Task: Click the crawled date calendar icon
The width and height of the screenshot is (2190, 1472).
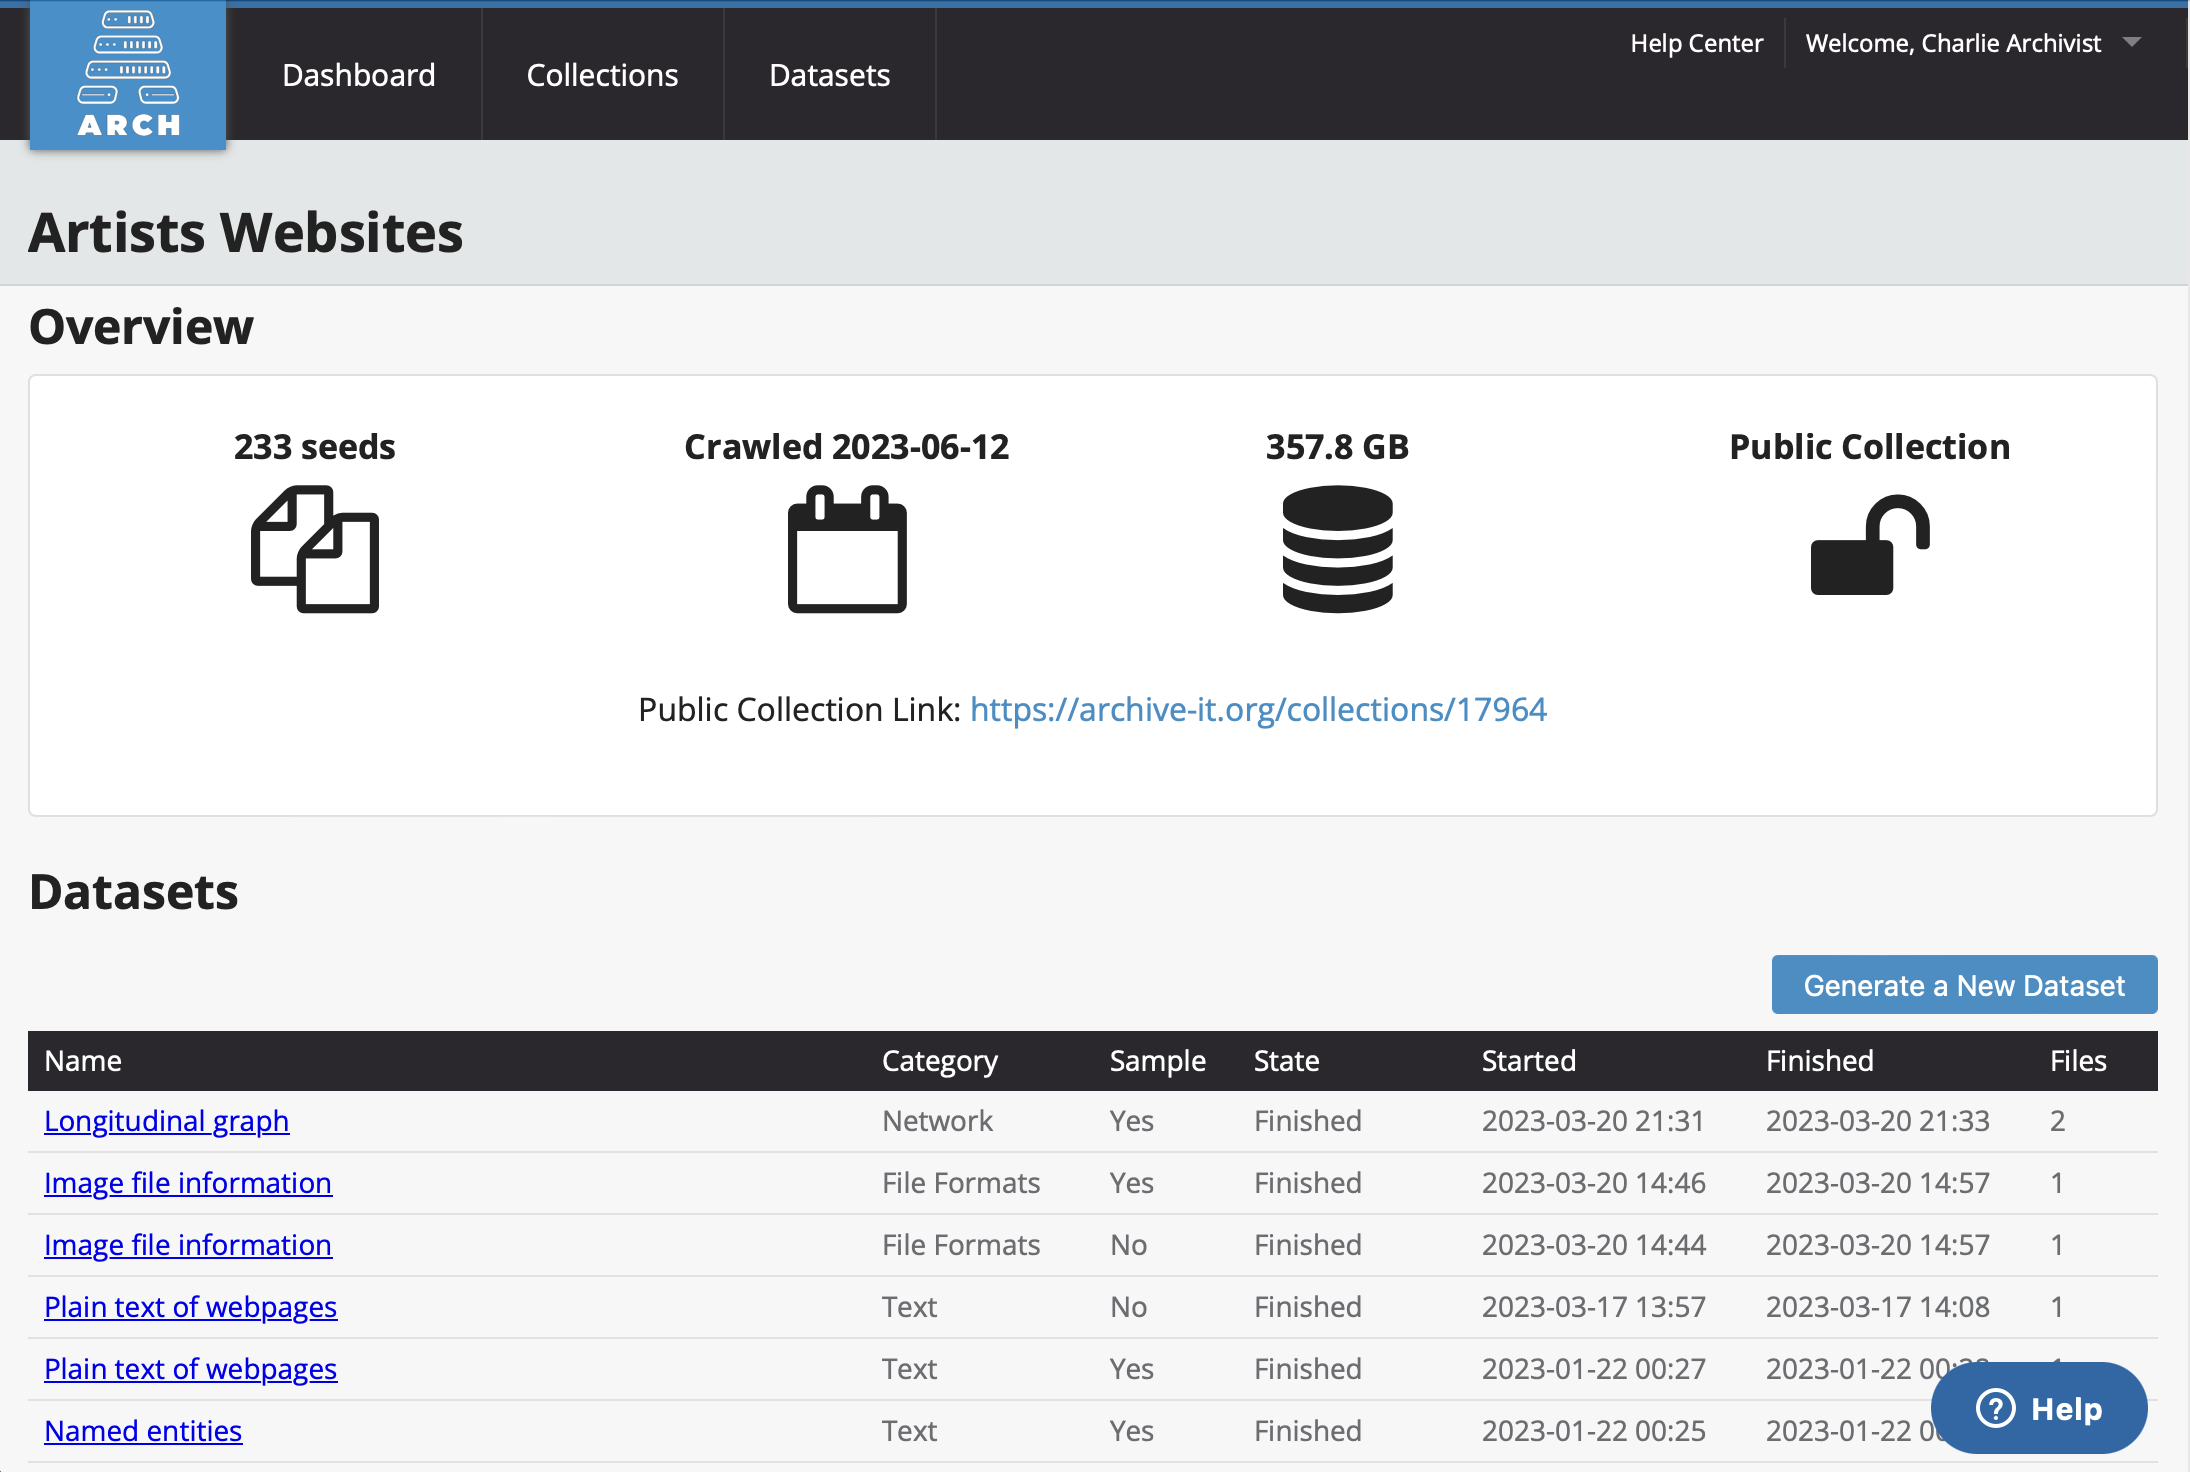Action: pyautogui.click(x=847, y=549)
